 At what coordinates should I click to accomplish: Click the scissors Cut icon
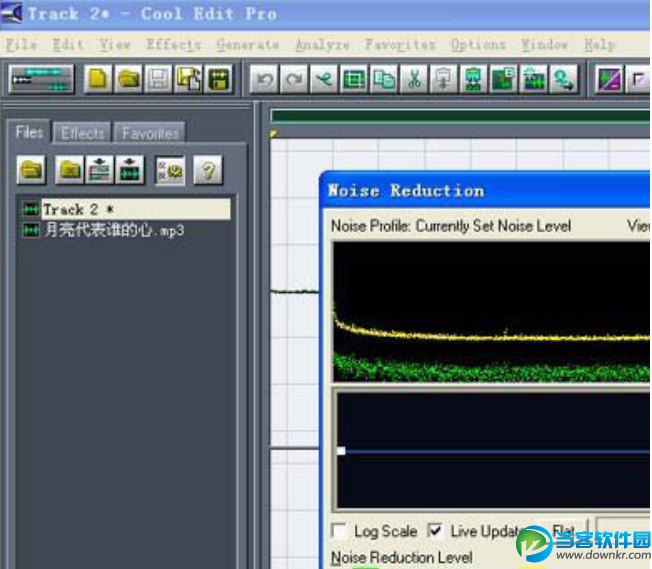click(x=413, y=79)
